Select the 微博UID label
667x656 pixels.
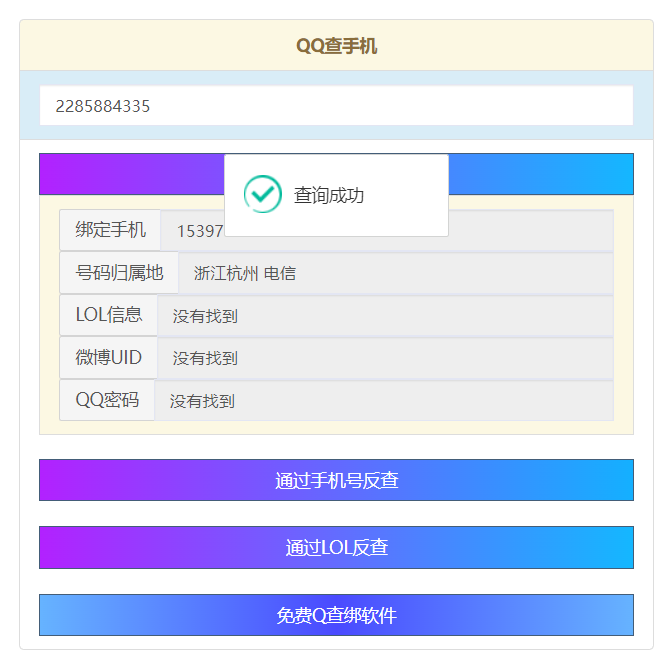click(108, 357)
